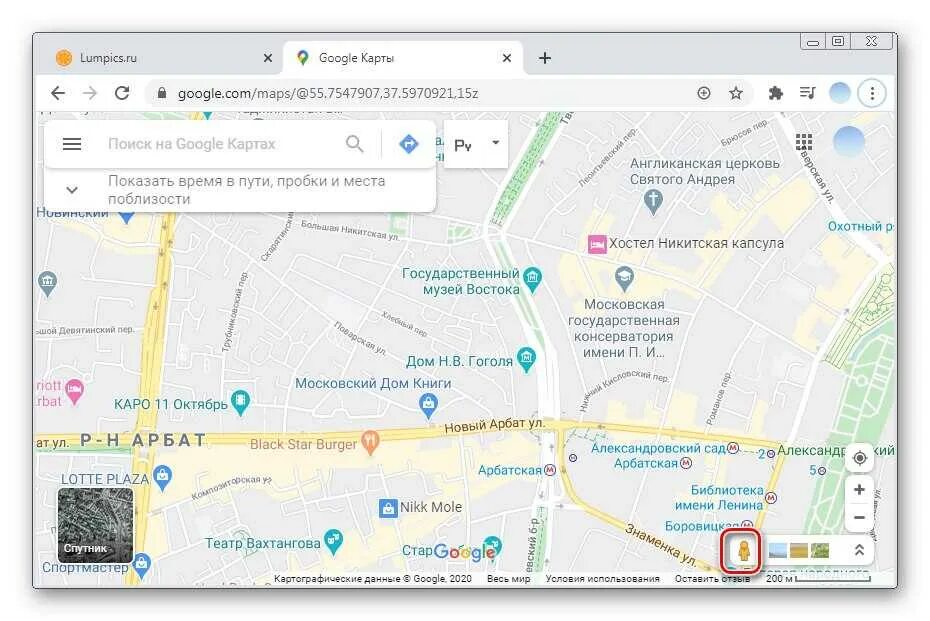Click the Московский Дом Книги shopping pin
930x621 pixels.
428,406
